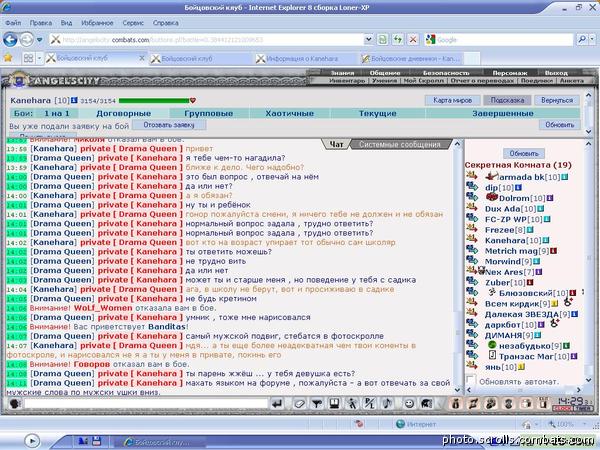This screenshot has width=600, height=450.
Task: Click the Отозвать заявку button
Action: (169, 125)
